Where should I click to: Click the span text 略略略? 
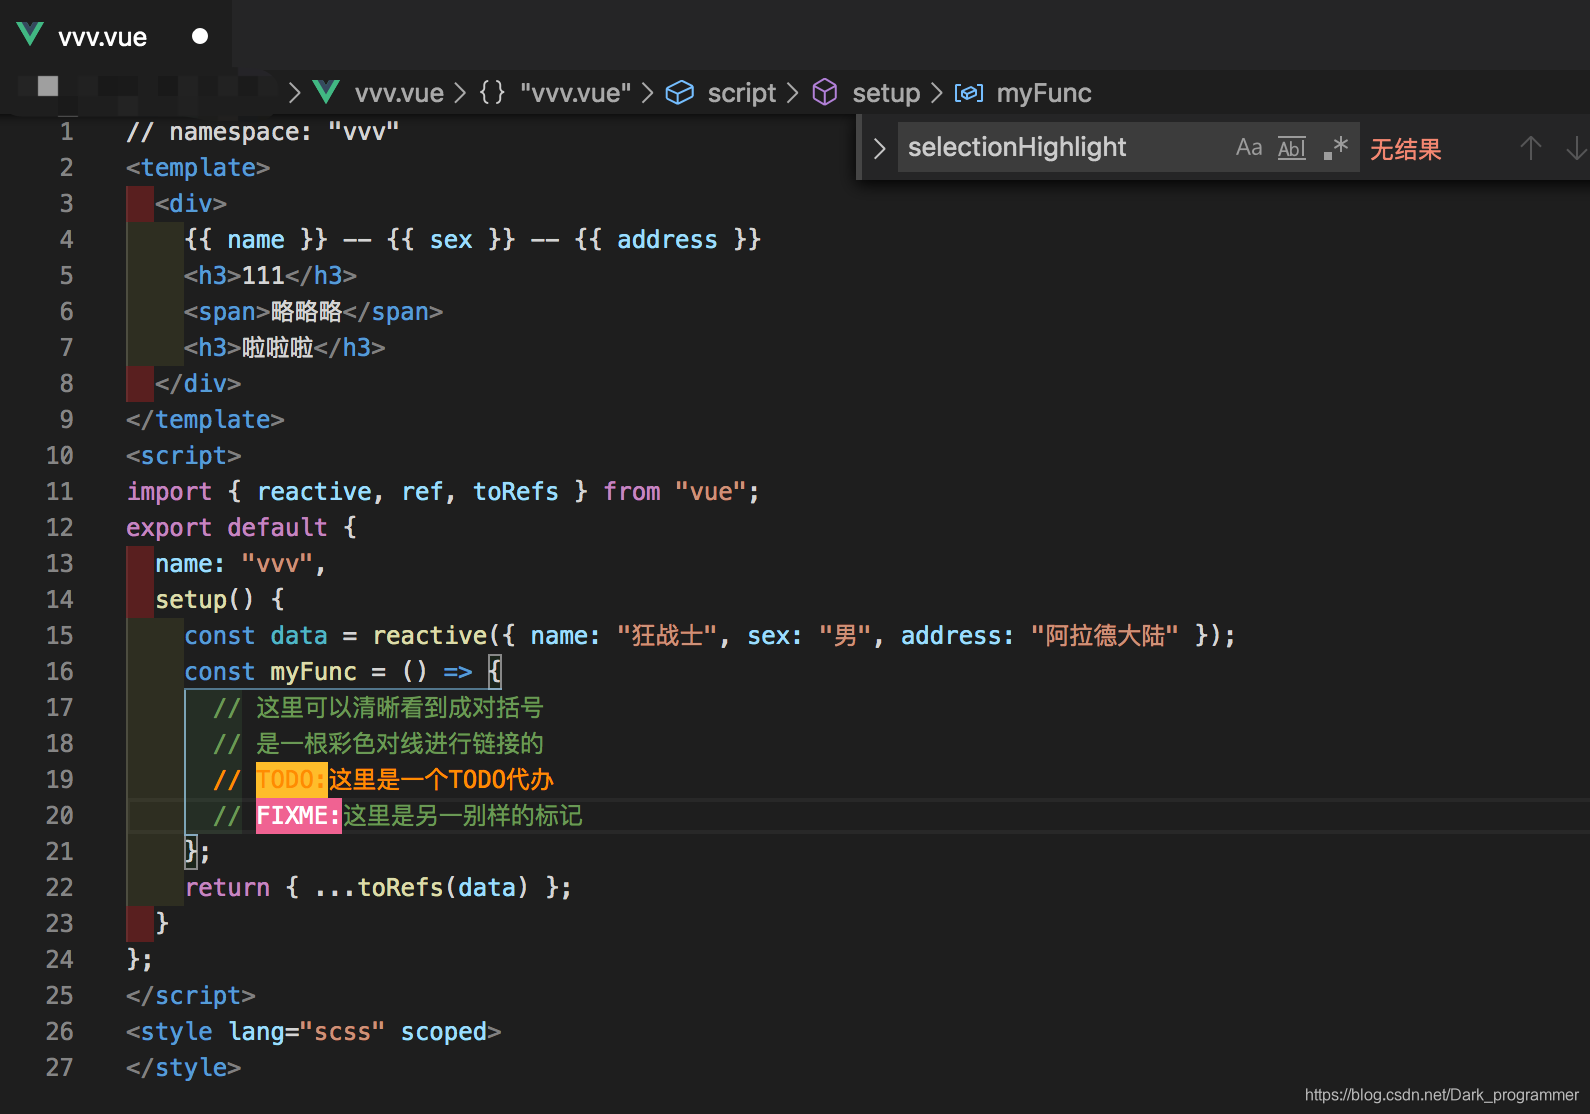click(306, 311)
